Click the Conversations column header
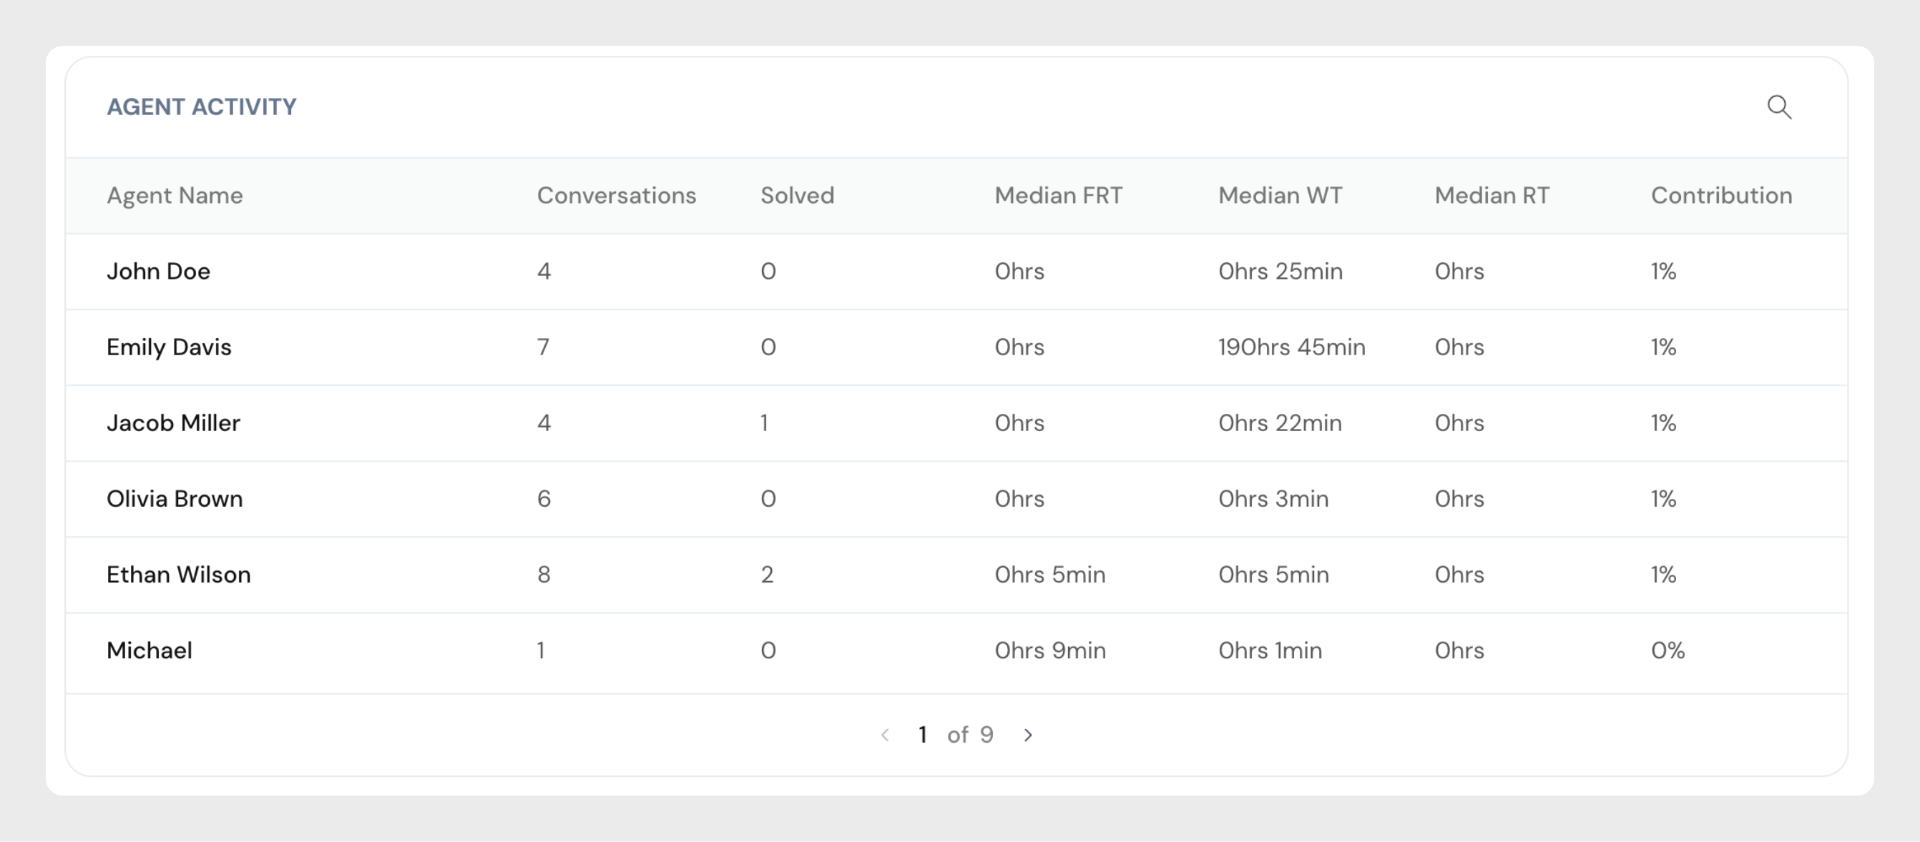This screenshot has width=1920, height=842. click(x=616, y=195)
